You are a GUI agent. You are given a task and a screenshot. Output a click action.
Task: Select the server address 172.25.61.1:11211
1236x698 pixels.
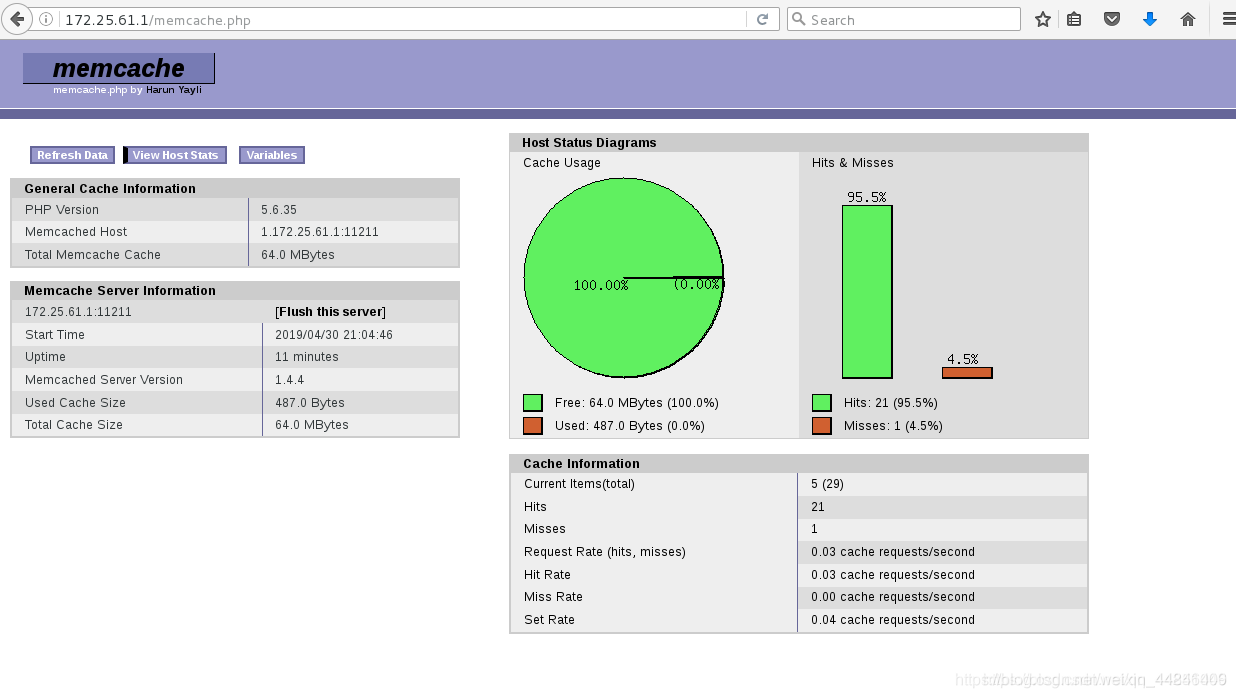tap(78, 312)
